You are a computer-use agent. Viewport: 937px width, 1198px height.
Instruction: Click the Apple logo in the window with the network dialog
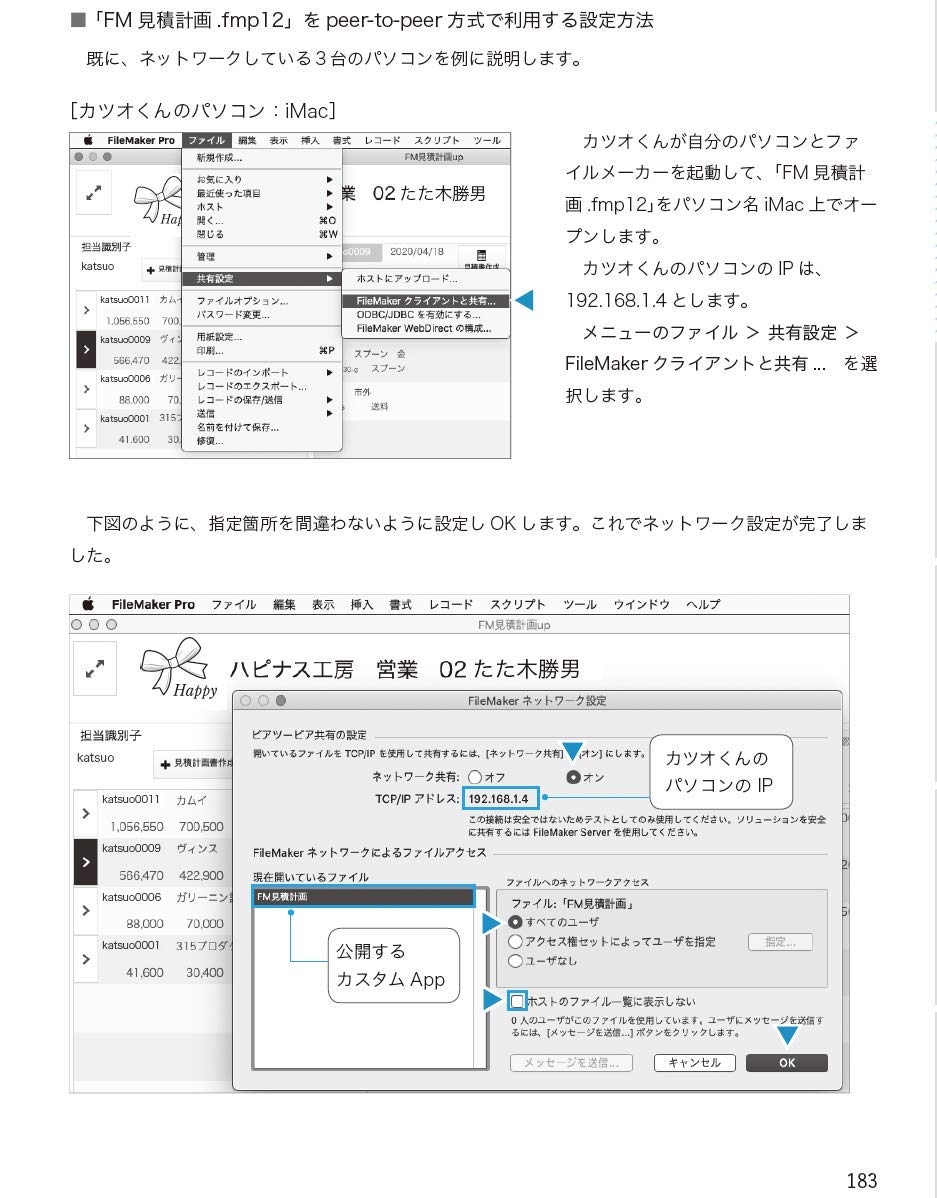coord(88,604)
